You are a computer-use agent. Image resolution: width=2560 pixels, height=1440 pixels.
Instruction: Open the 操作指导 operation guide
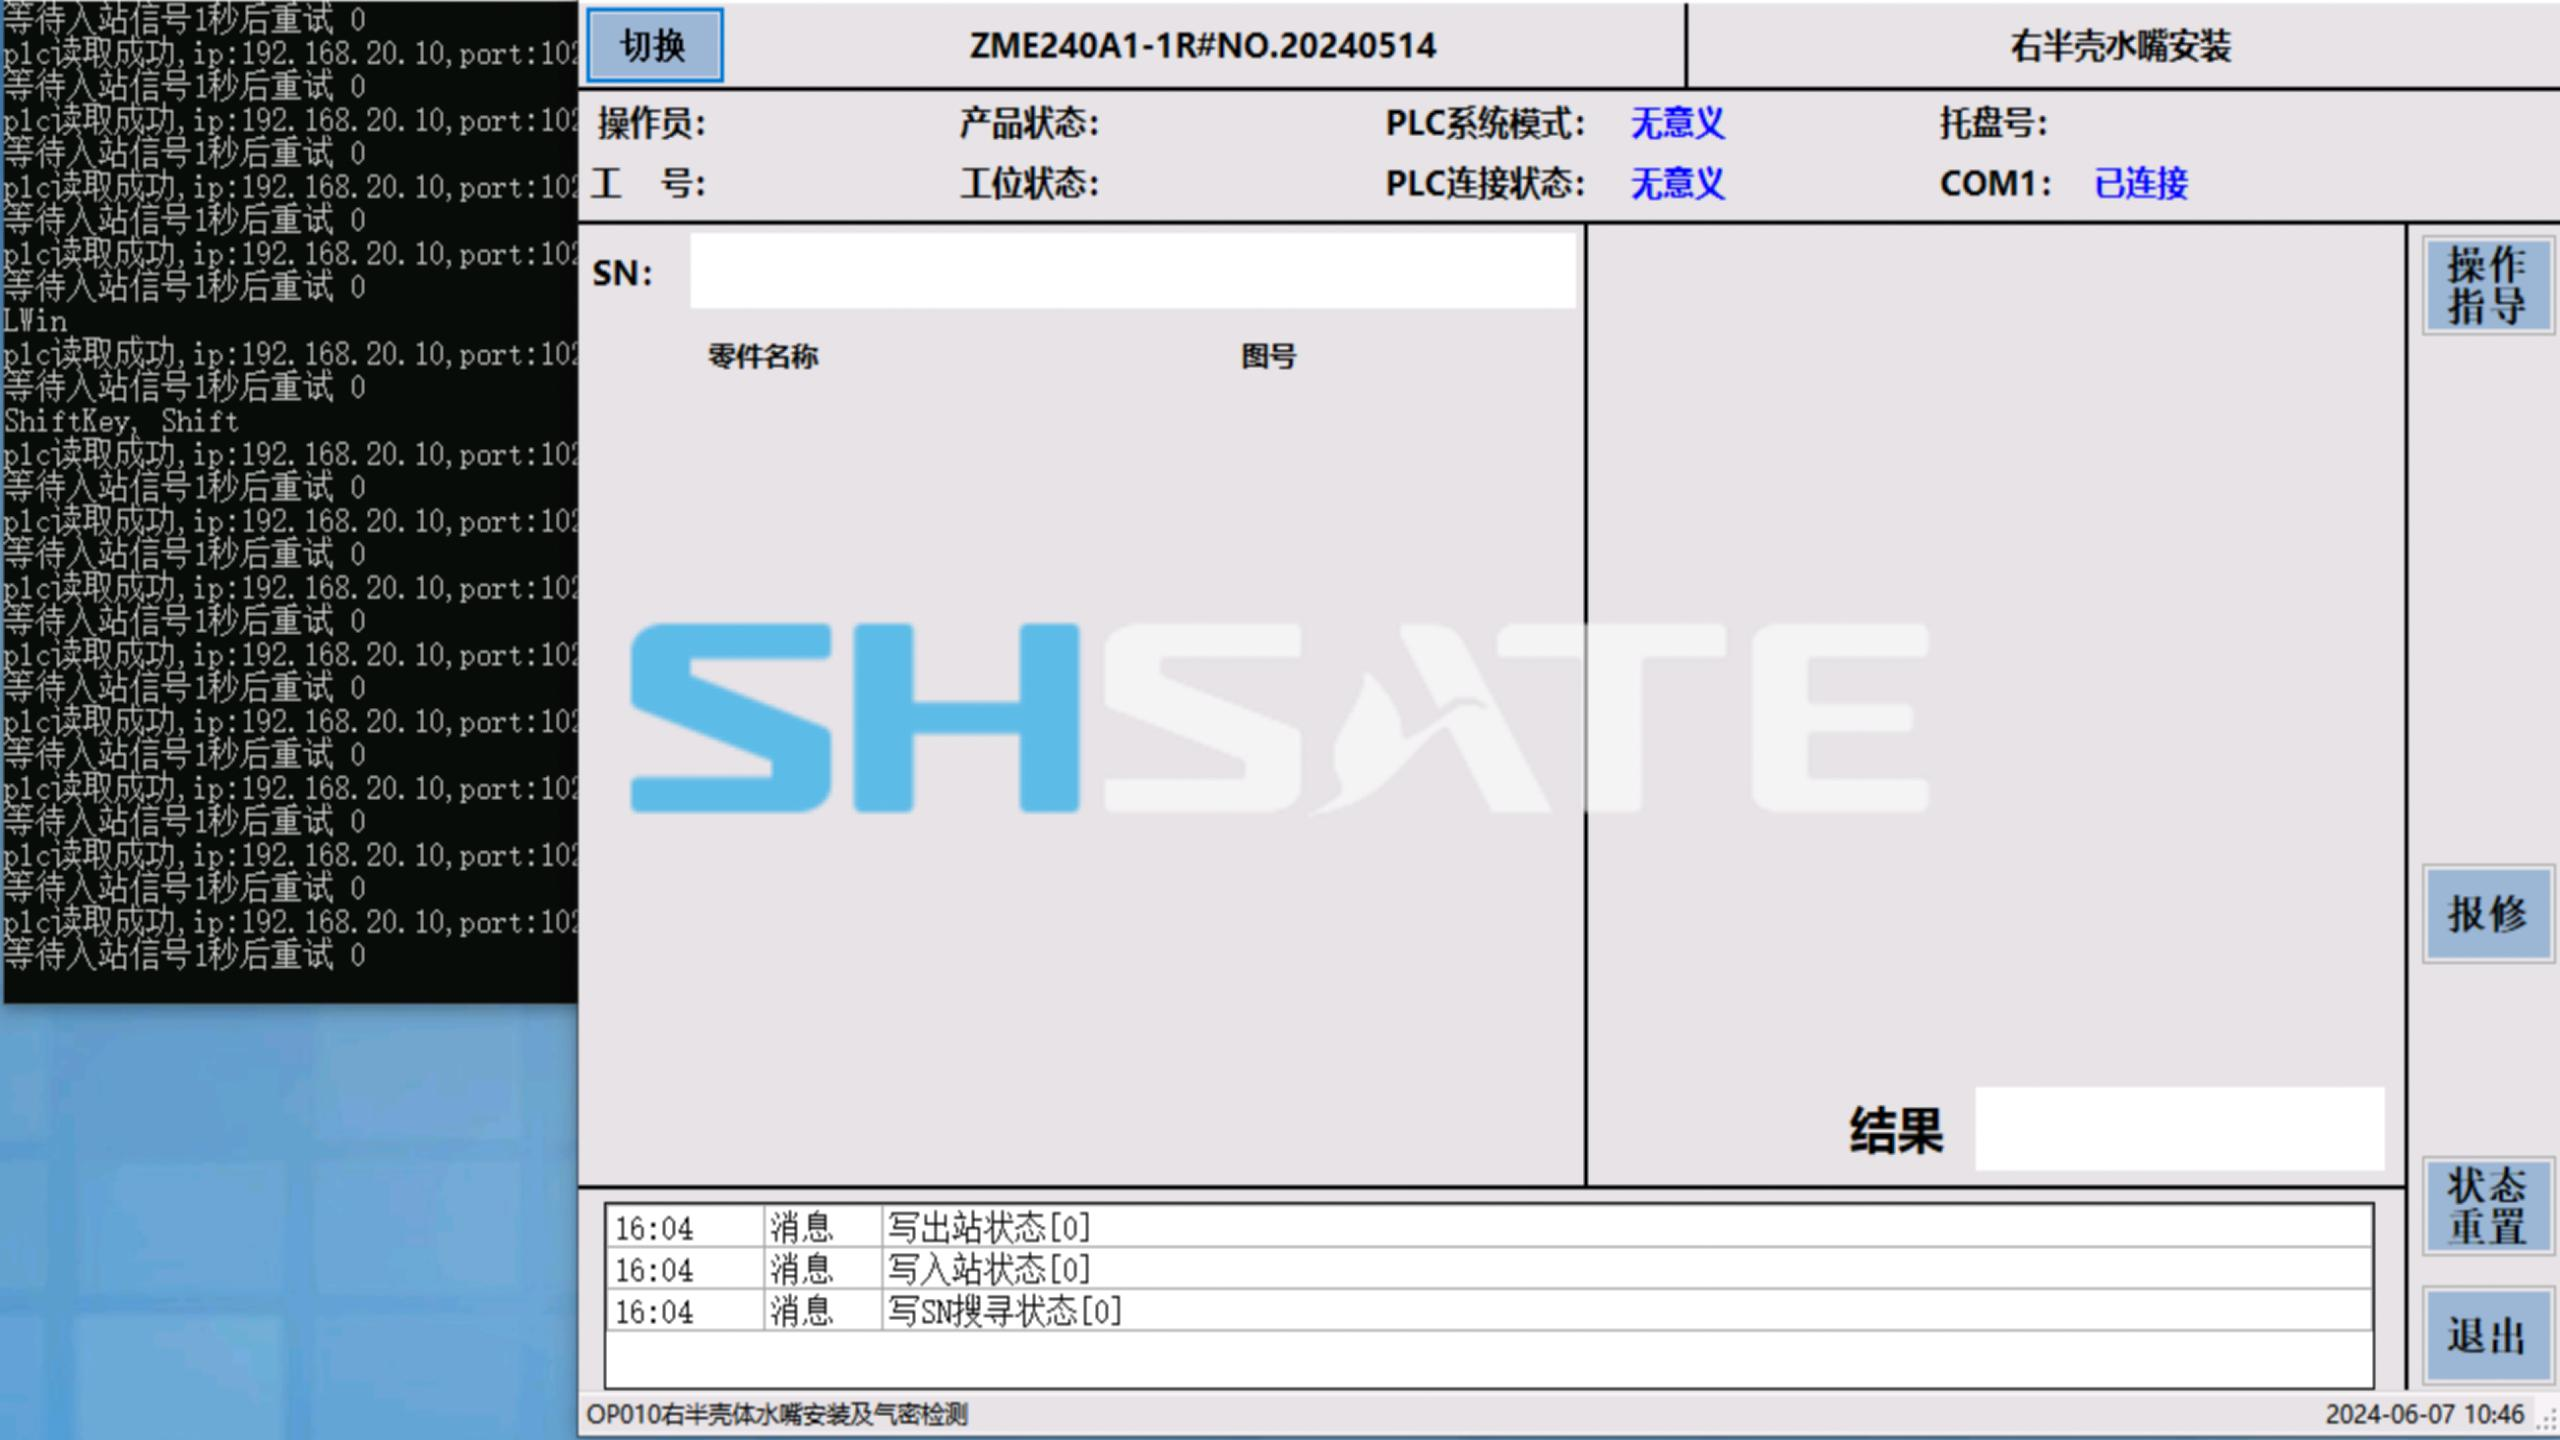pos(2486,286)
